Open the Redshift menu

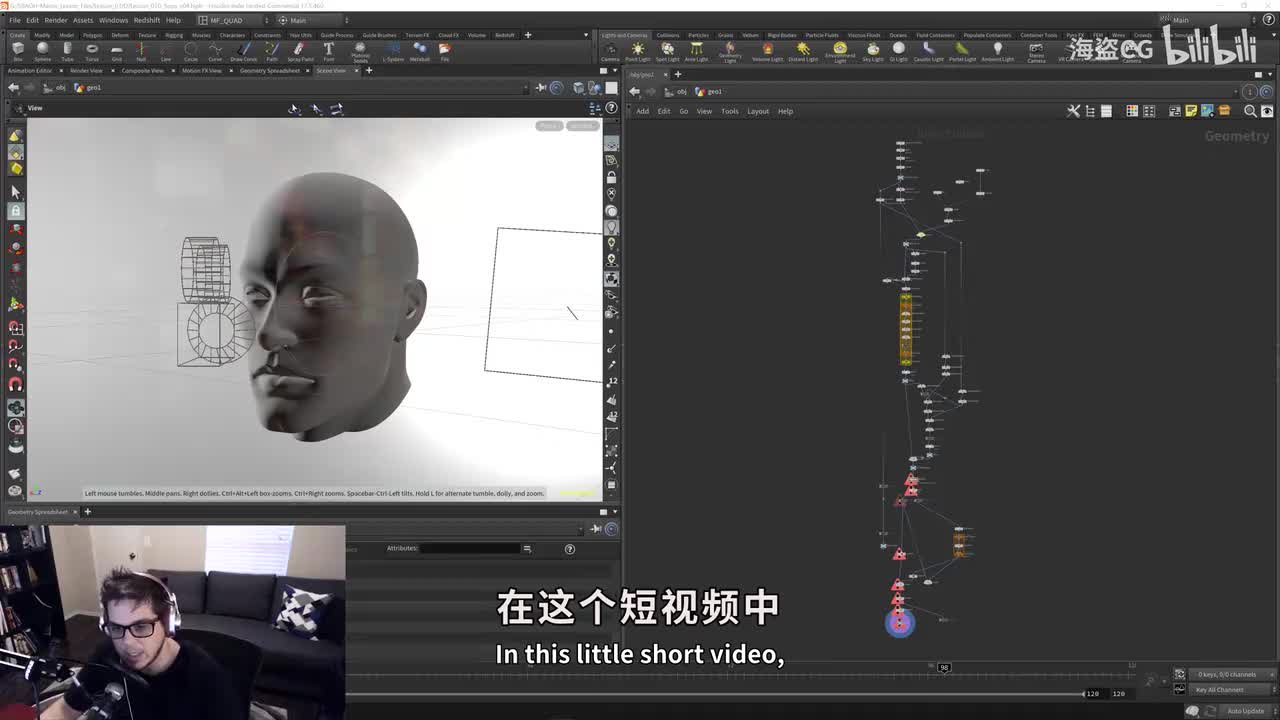tap(147, 20)
